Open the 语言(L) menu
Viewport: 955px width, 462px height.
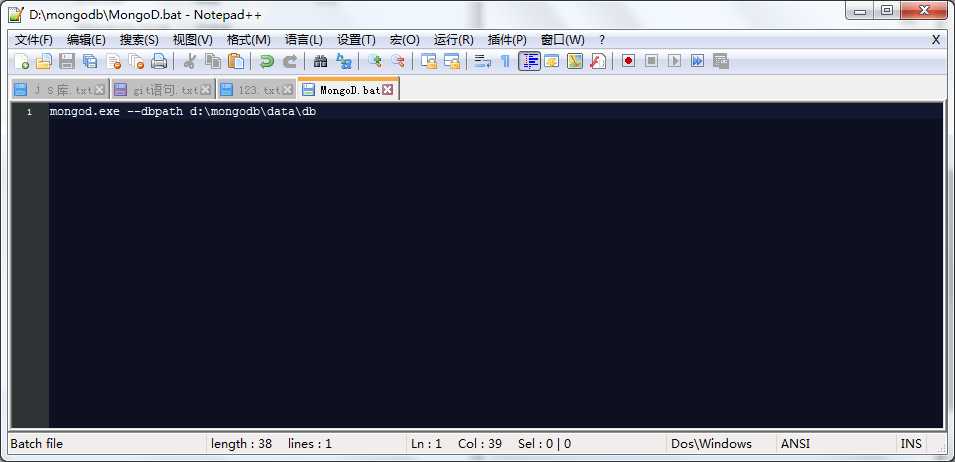303,40
